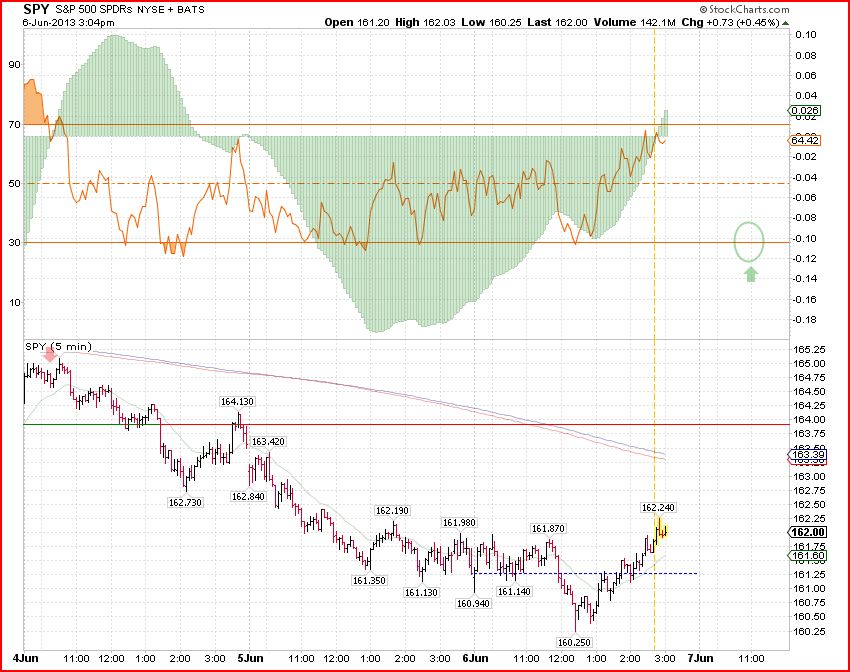Click the 'Volume 142.1M' header value
Screen dimensions: 850x672
tap(635, 22)
